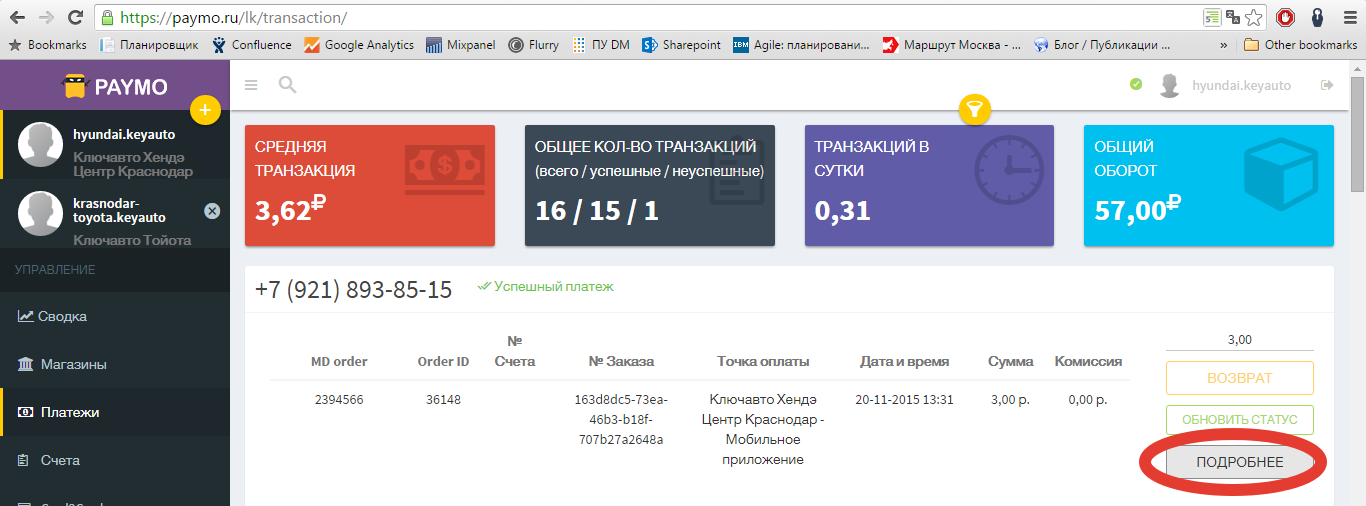Viewport: 1366px width, 506px height.
Task: Open the Other bookmarks folder
Action: 1300,45
